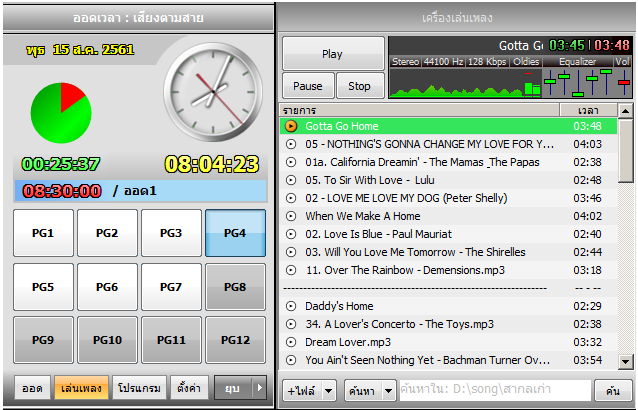
Task: Adjust the red Vol volume slider
Action: 624,82
